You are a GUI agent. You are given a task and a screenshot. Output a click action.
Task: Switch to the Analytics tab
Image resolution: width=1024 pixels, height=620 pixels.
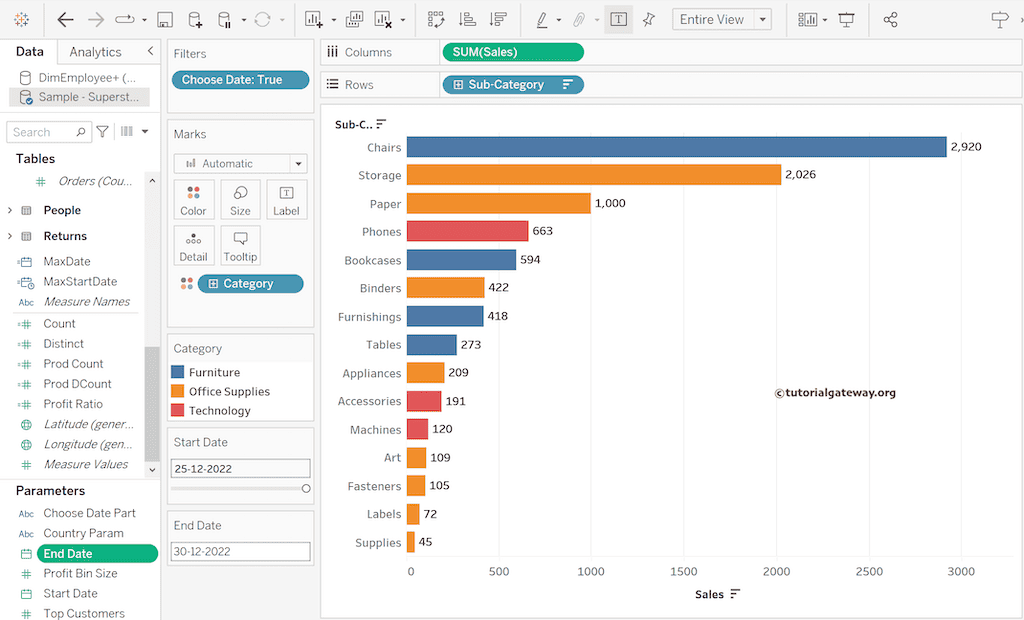pyautogui.click(x=95, y=52)
